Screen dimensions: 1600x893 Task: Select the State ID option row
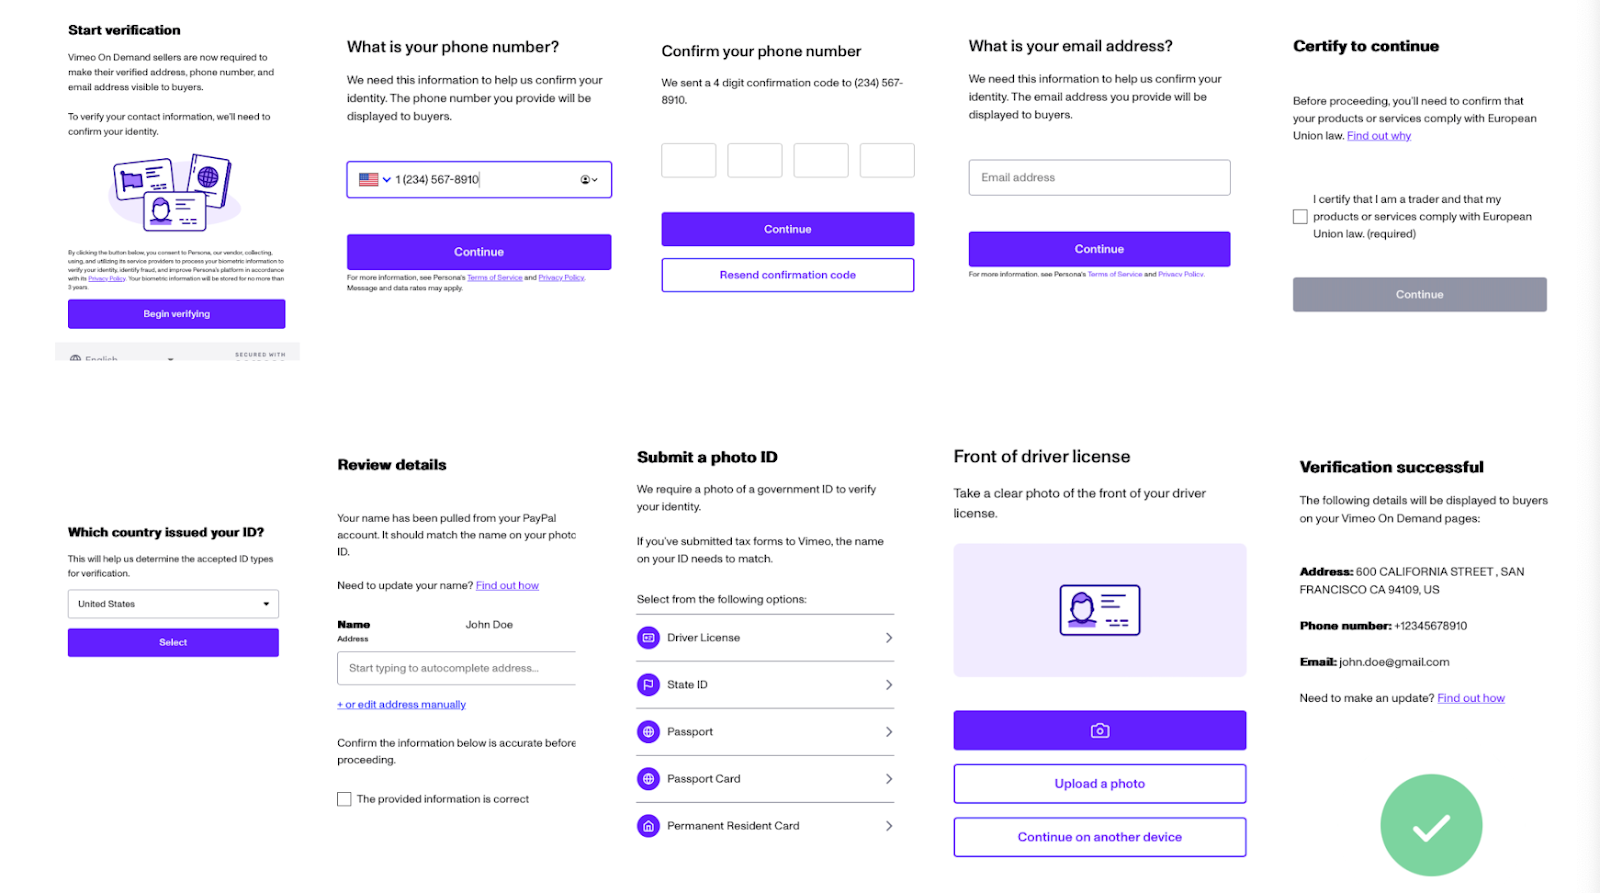click(x=765, y=685)
